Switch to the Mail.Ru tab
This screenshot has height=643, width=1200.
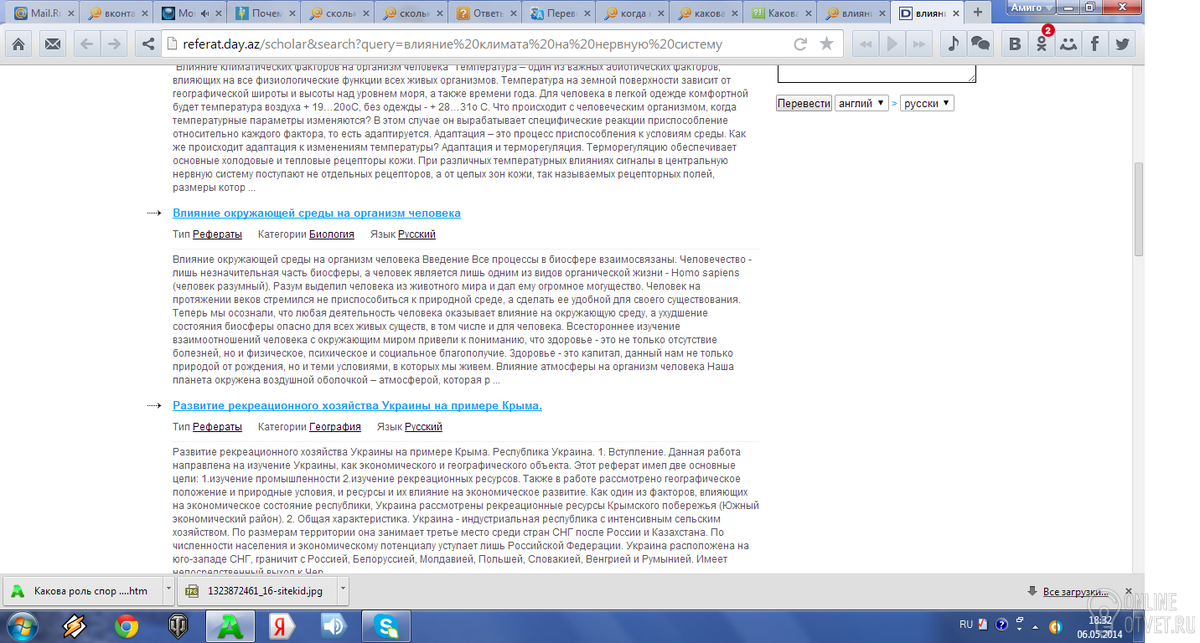tap(40, 13)
